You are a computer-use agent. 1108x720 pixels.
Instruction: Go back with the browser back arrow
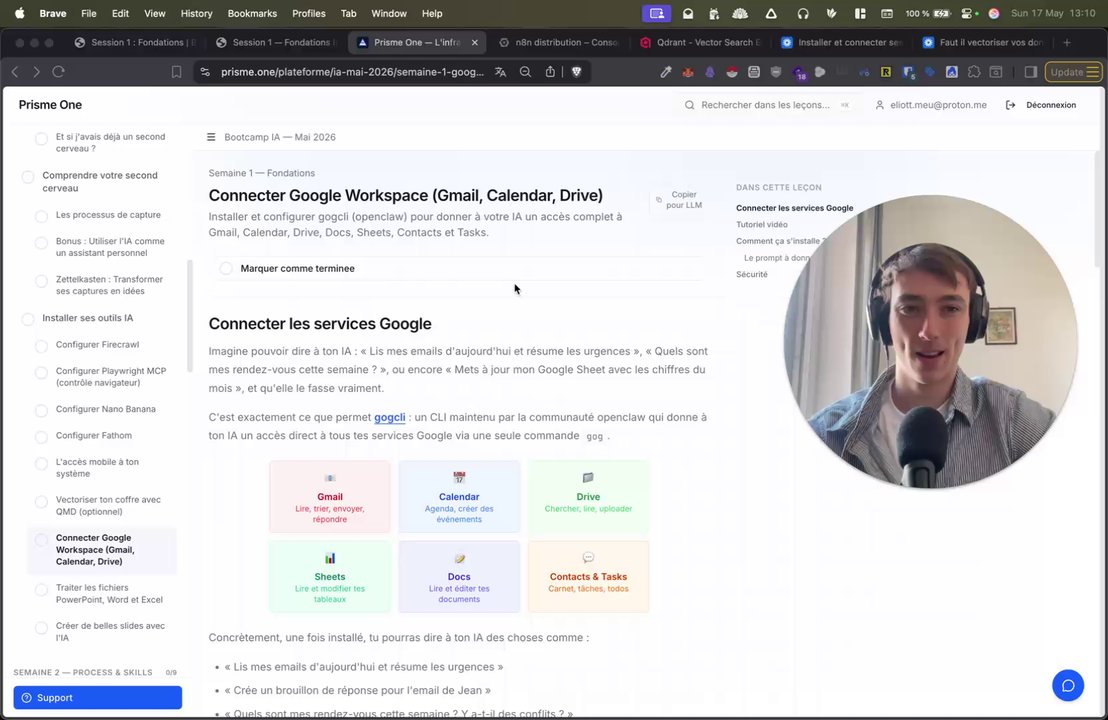pos(14,72)
